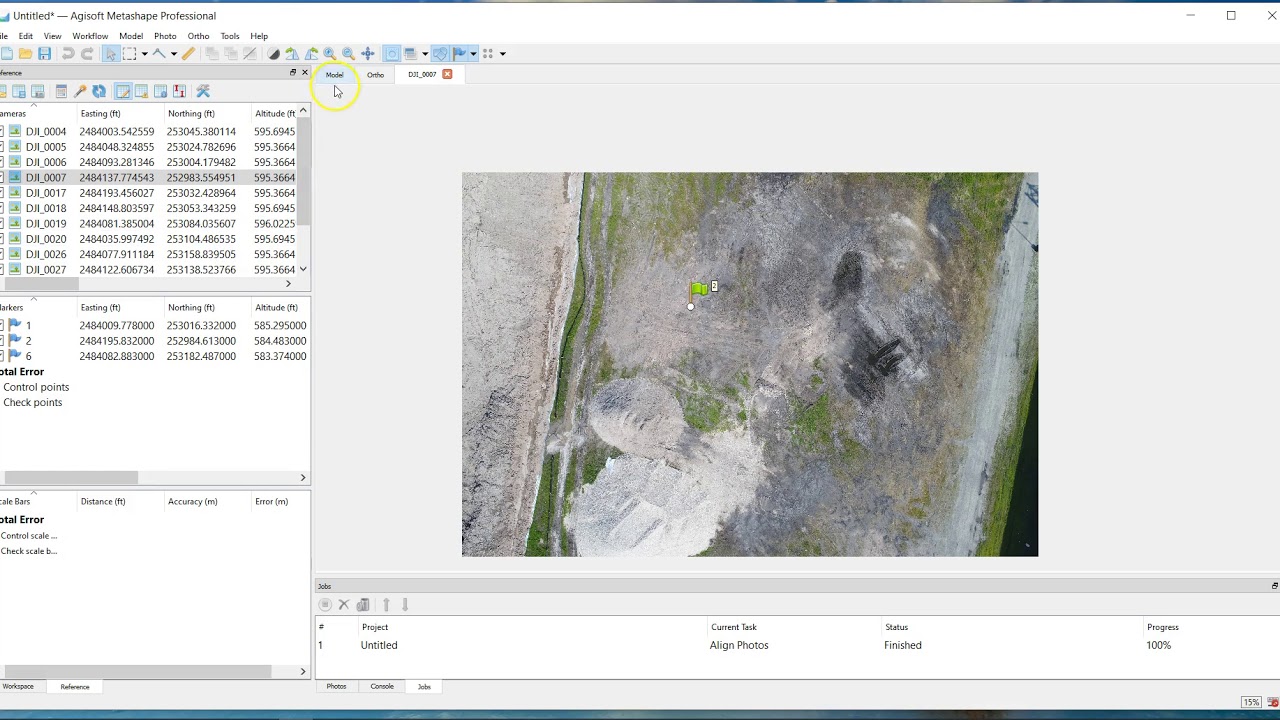Click the Move Down arrow in Jobs pane
The image size is (1280, 720).
click(x=405, y=605)
